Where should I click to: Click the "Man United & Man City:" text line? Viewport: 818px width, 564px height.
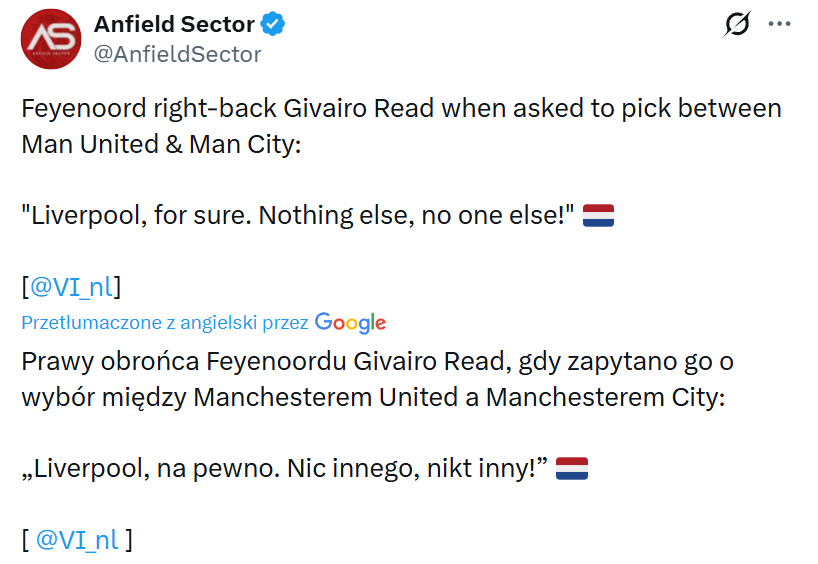(x=161, y=144)
